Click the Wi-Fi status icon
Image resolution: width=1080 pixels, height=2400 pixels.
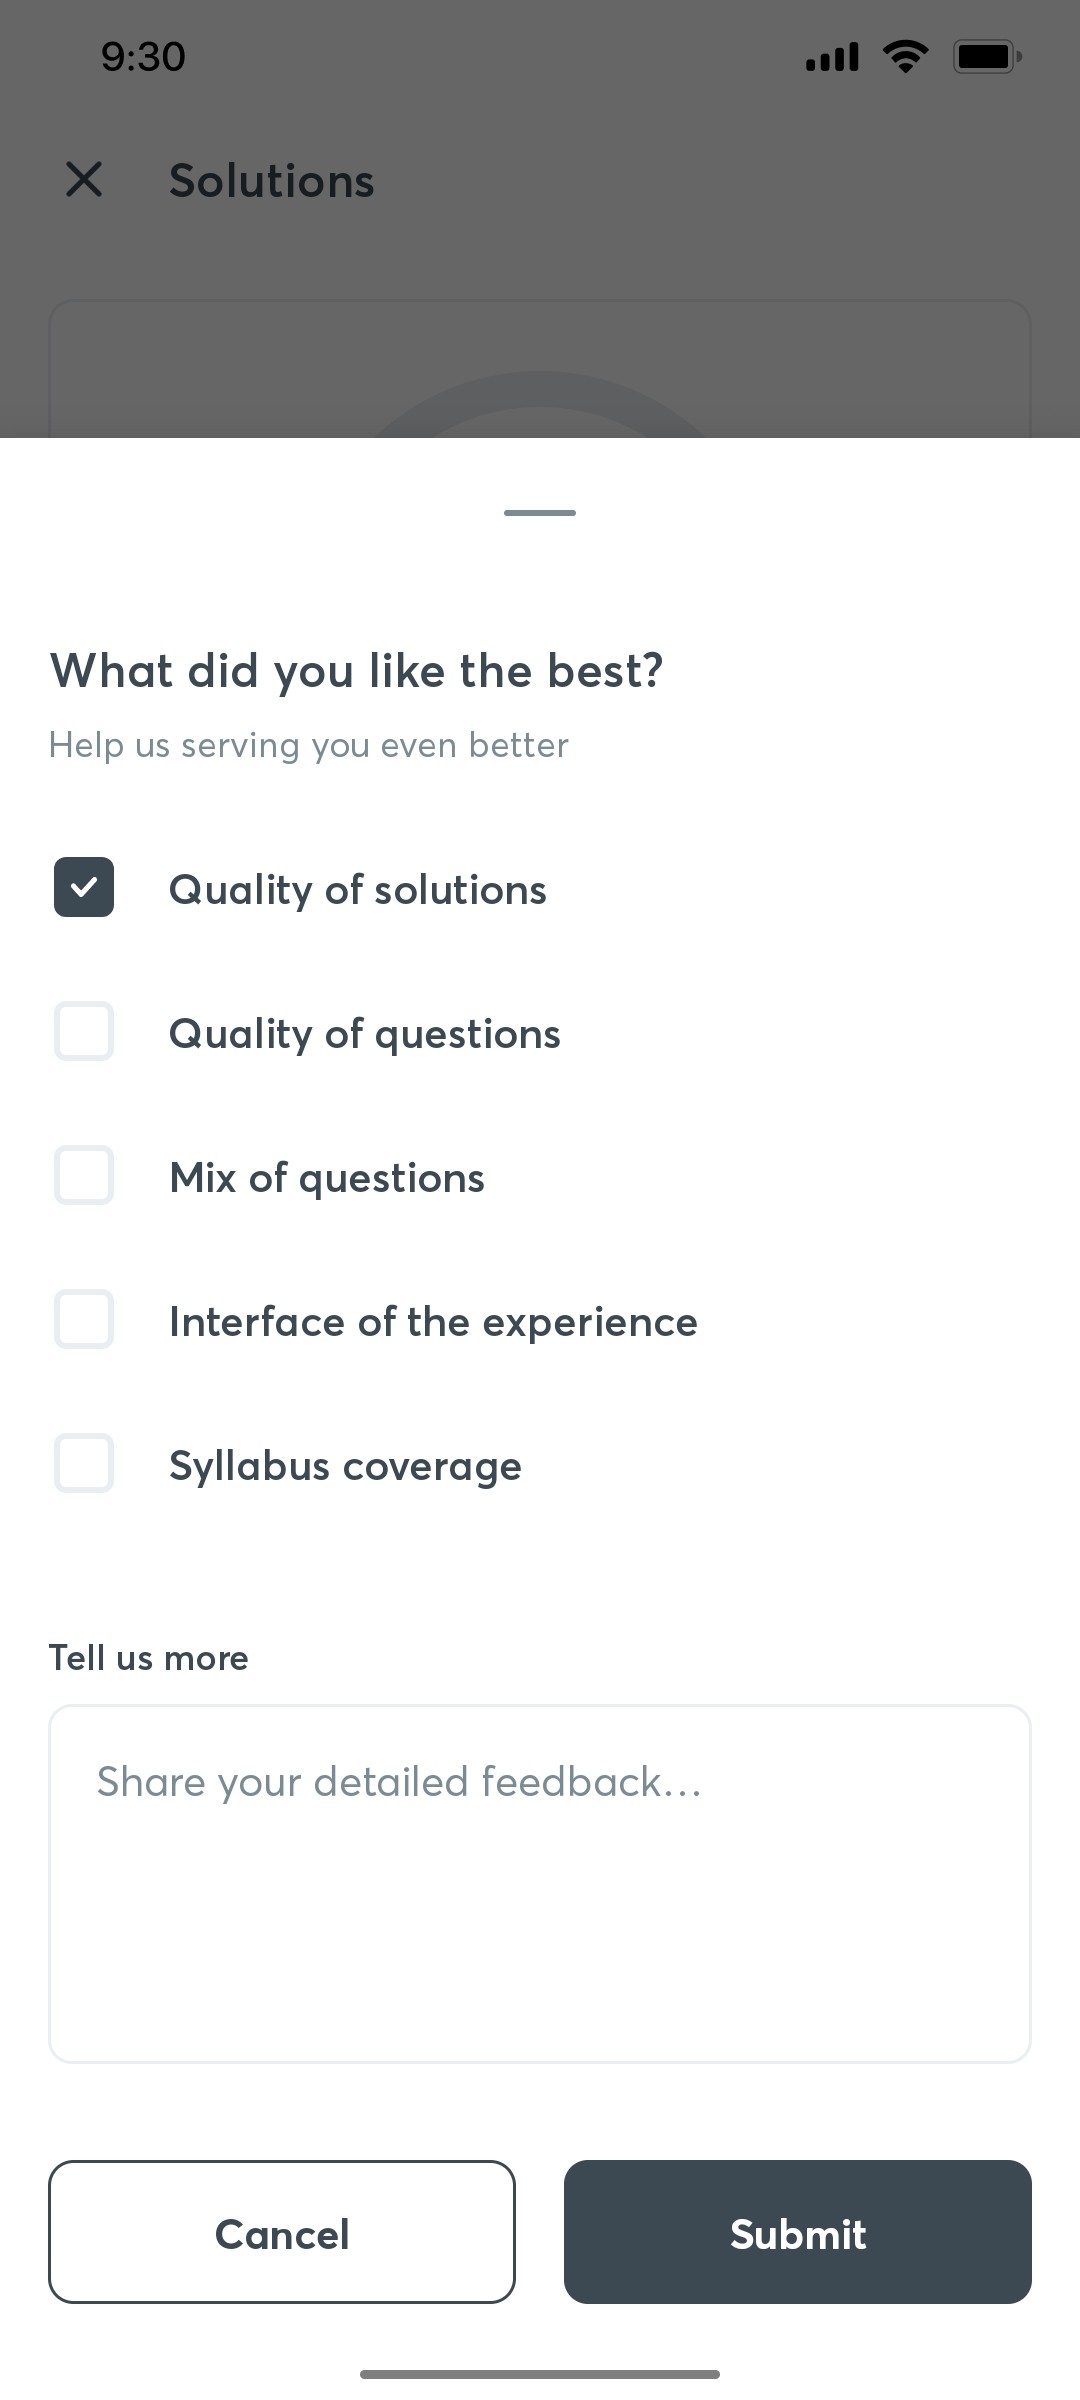point(903,55)
